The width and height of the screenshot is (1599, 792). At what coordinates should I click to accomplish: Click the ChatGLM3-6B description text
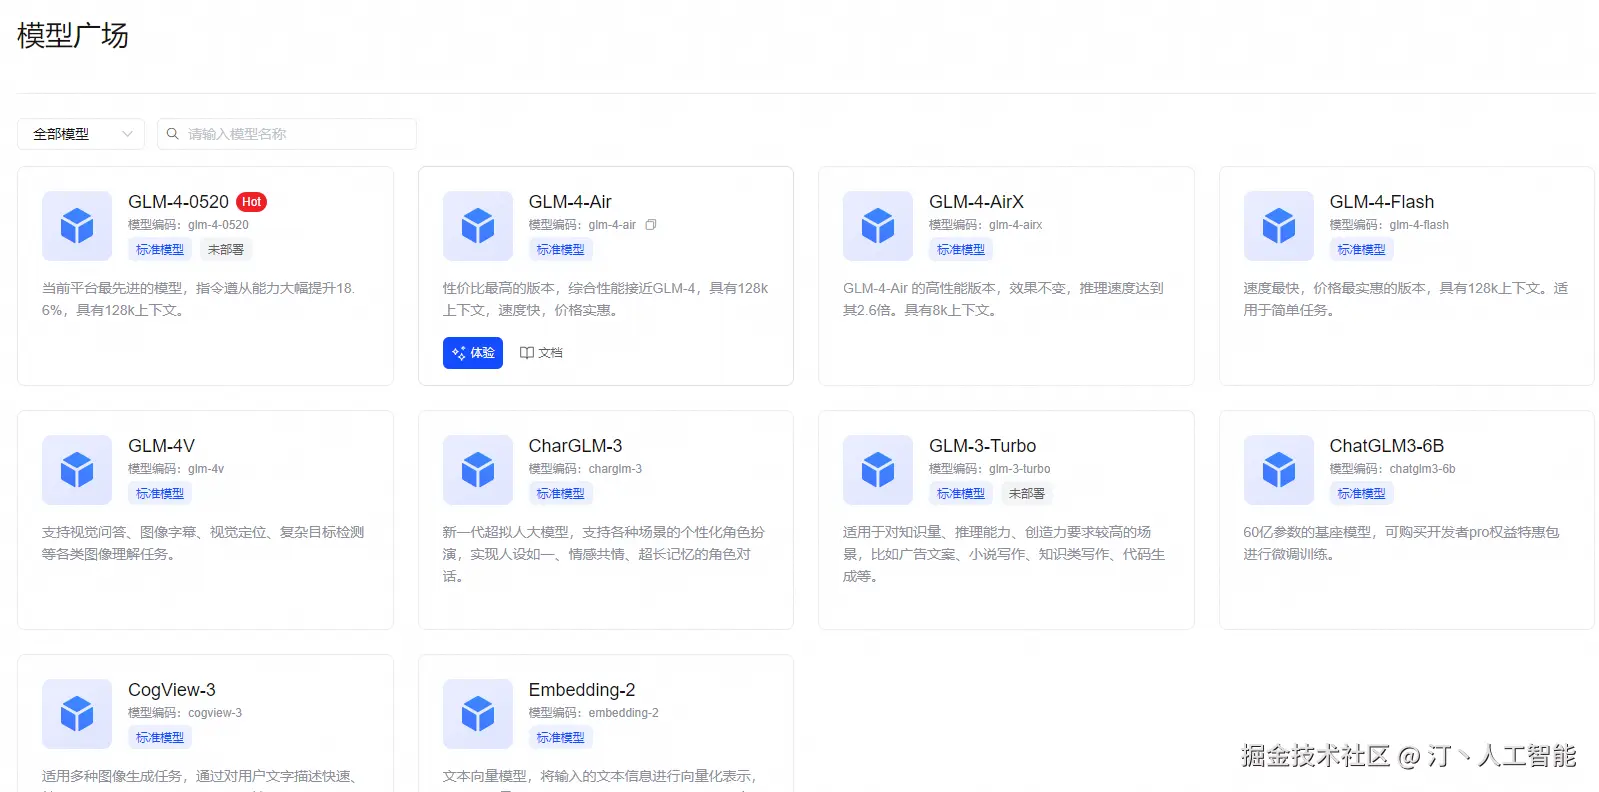[1401, 543]
